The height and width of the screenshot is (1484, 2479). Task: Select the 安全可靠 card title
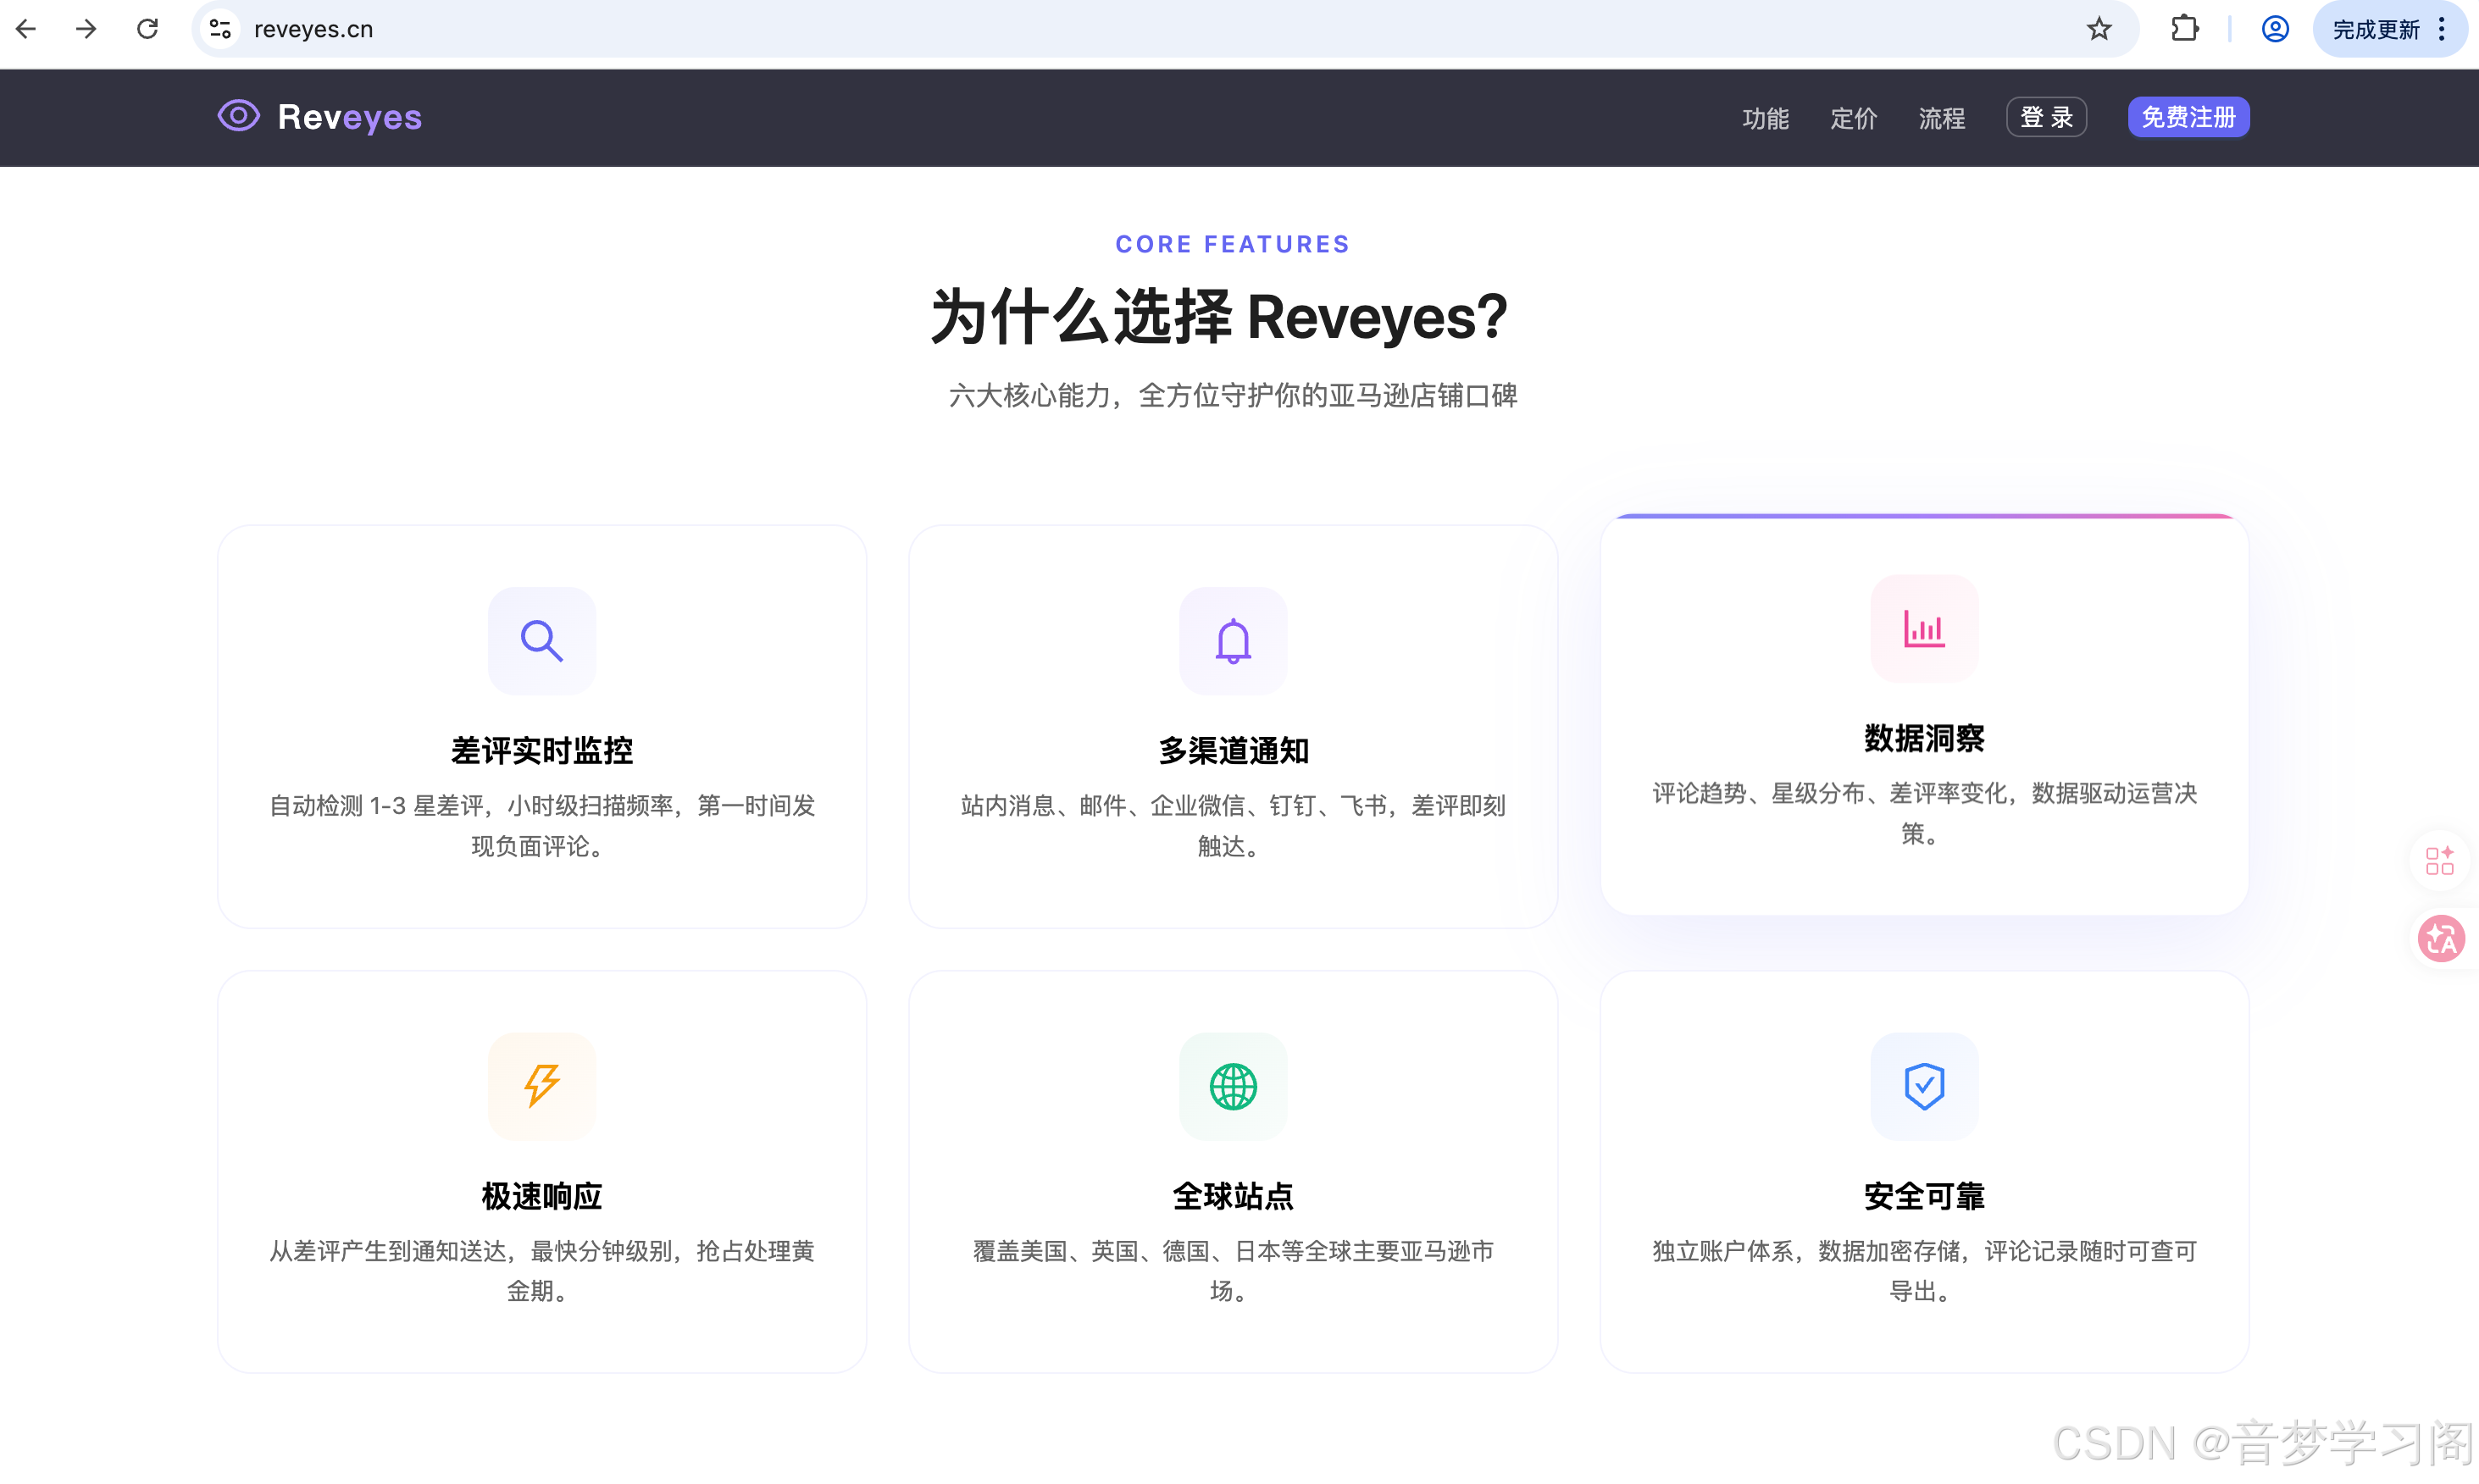(1924, 1196)
